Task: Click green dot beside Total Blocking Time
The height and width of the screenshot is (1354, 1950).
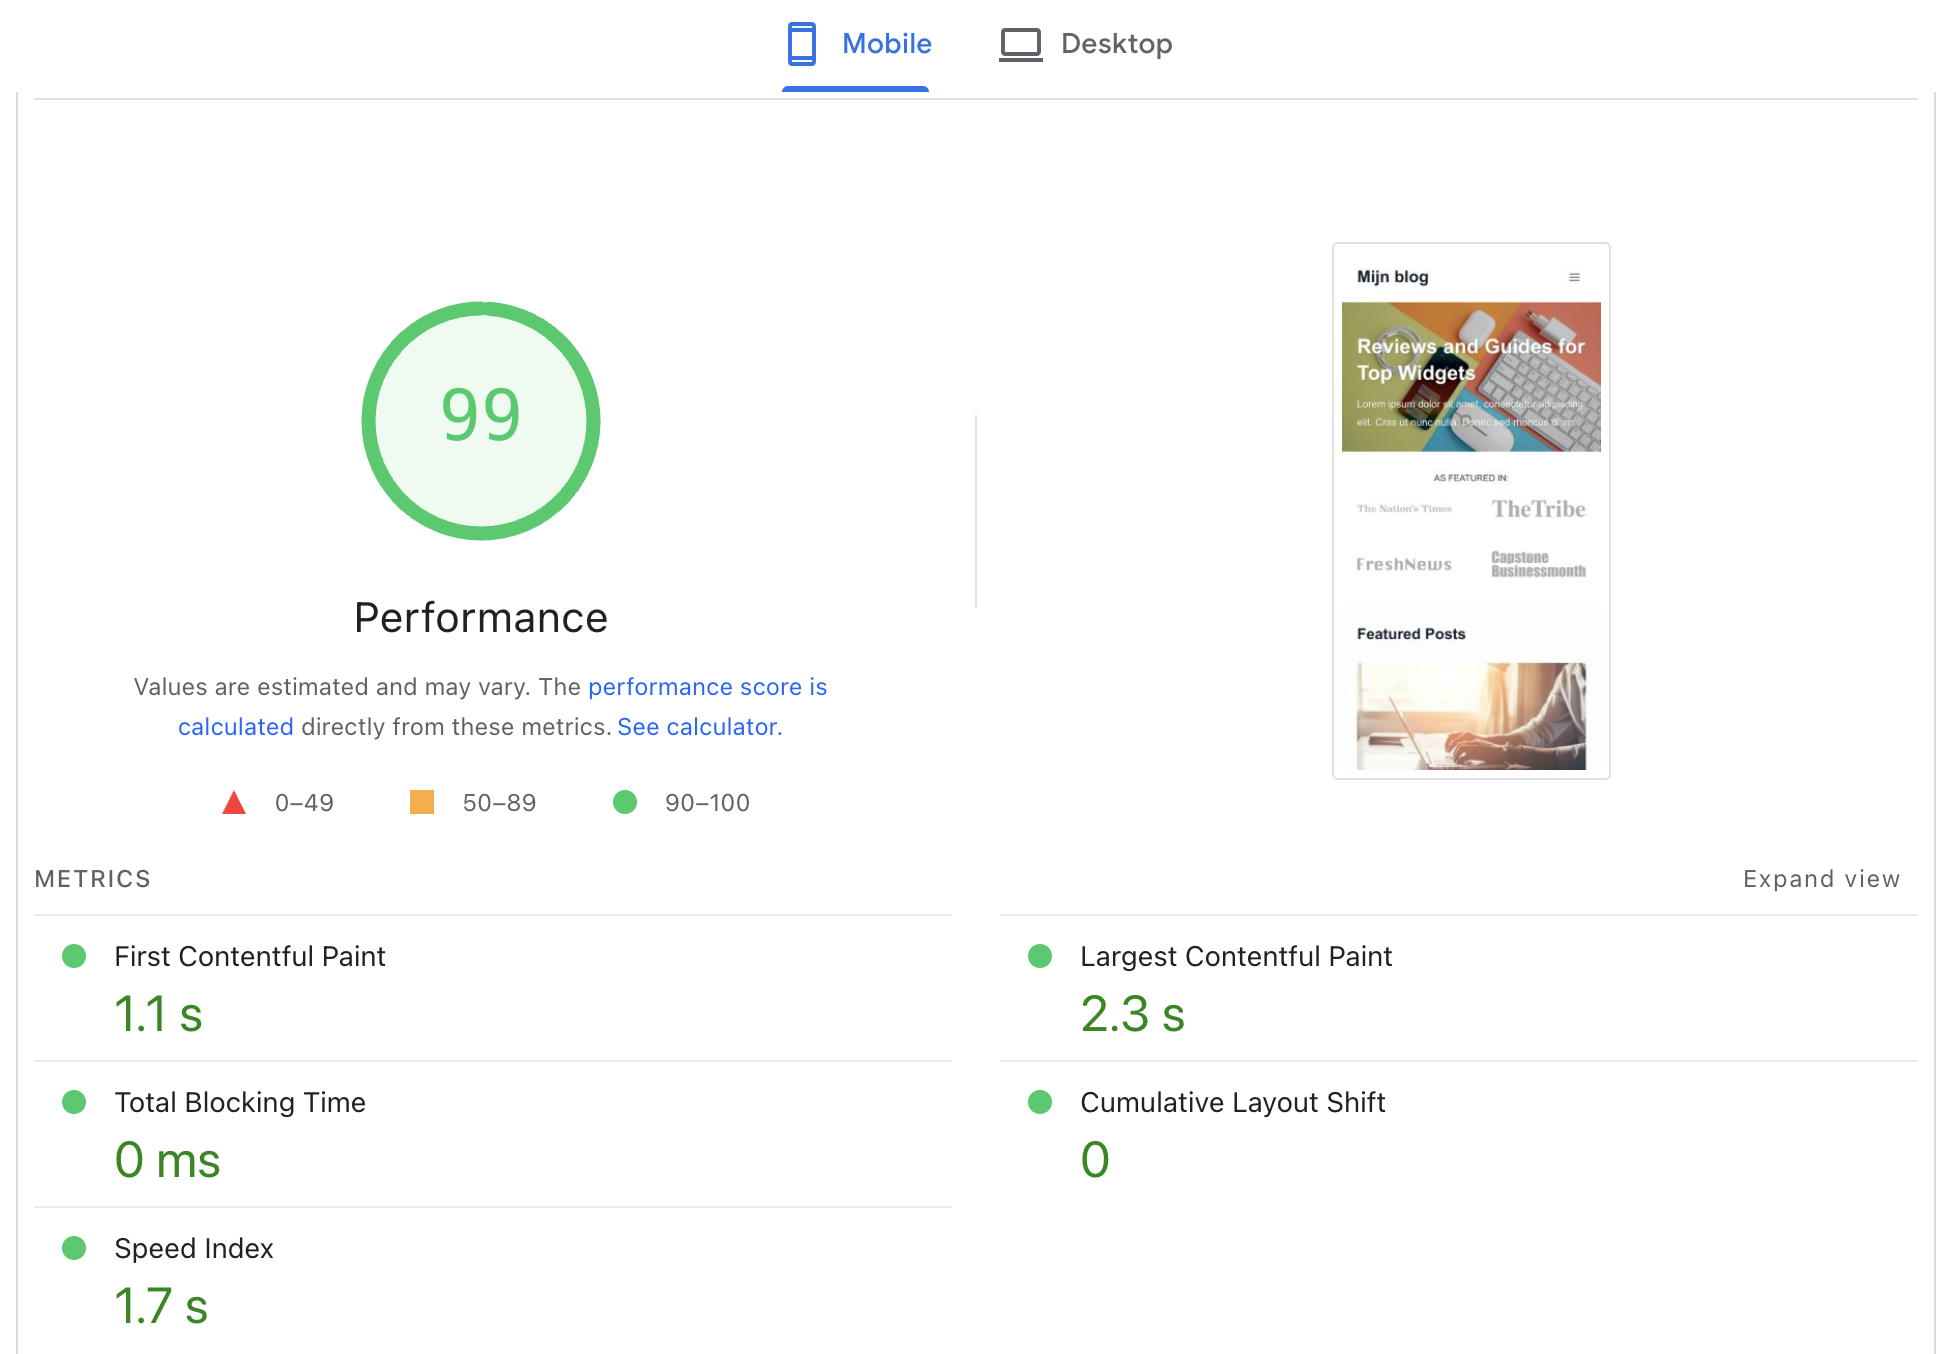Action: (74, 1102)
